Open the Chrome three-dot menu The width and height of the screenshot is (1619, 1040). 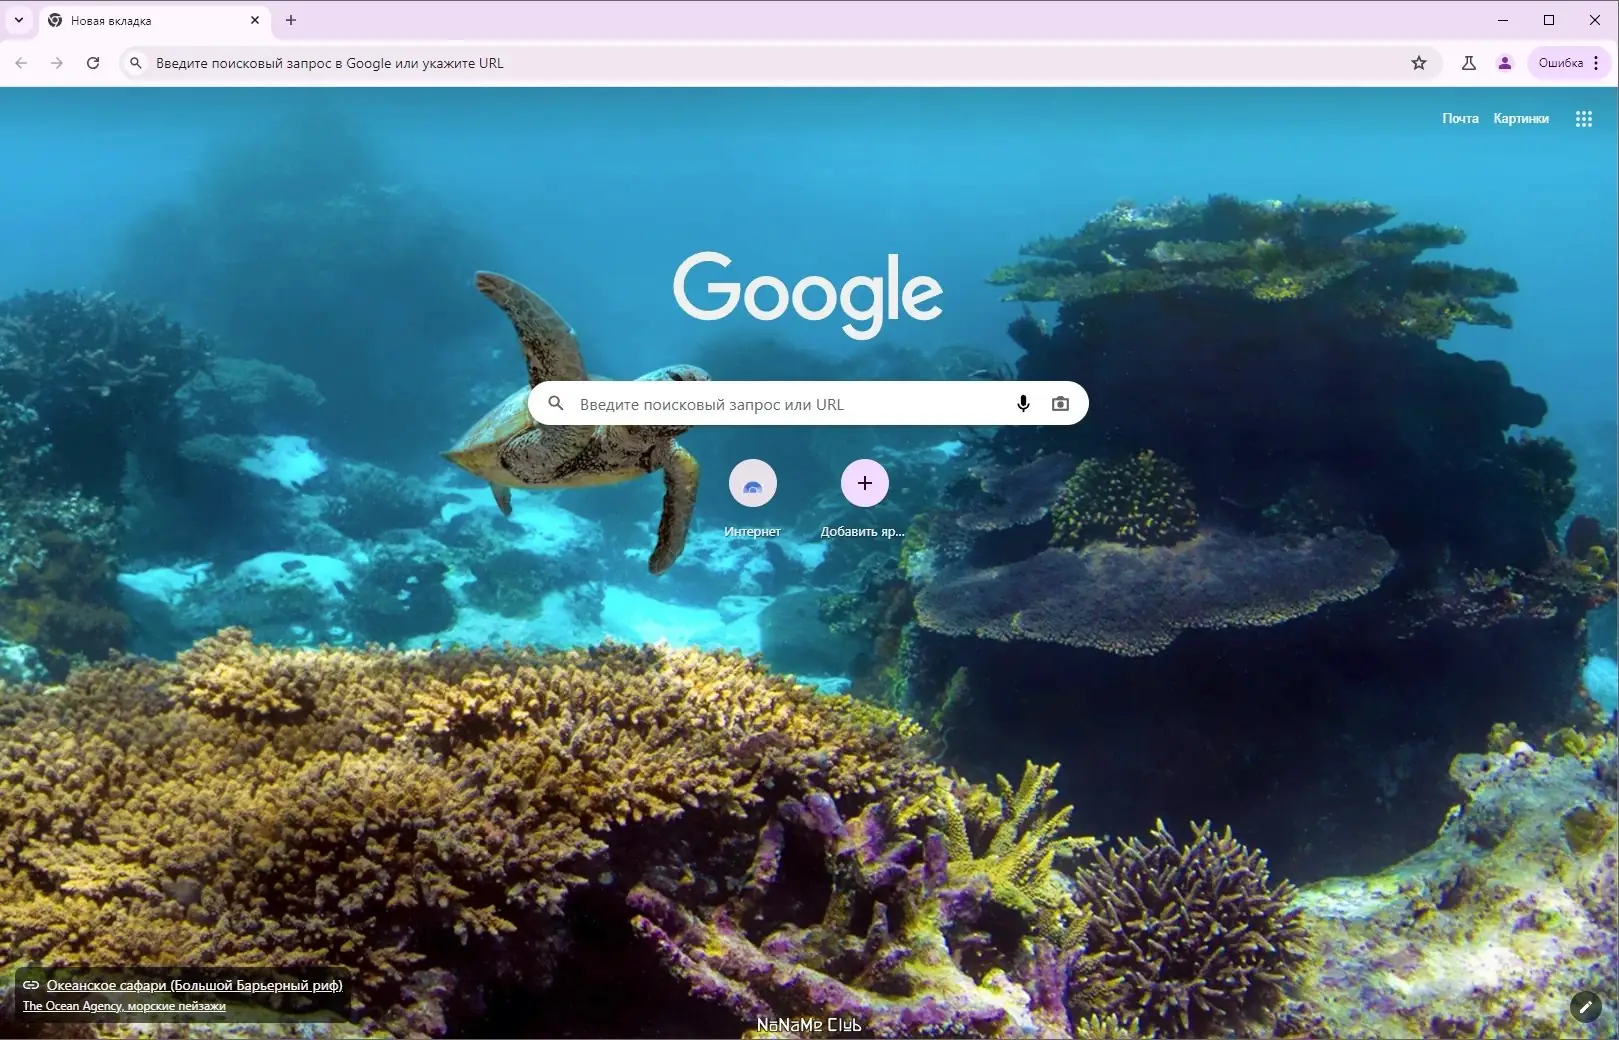coord(1596,63)
